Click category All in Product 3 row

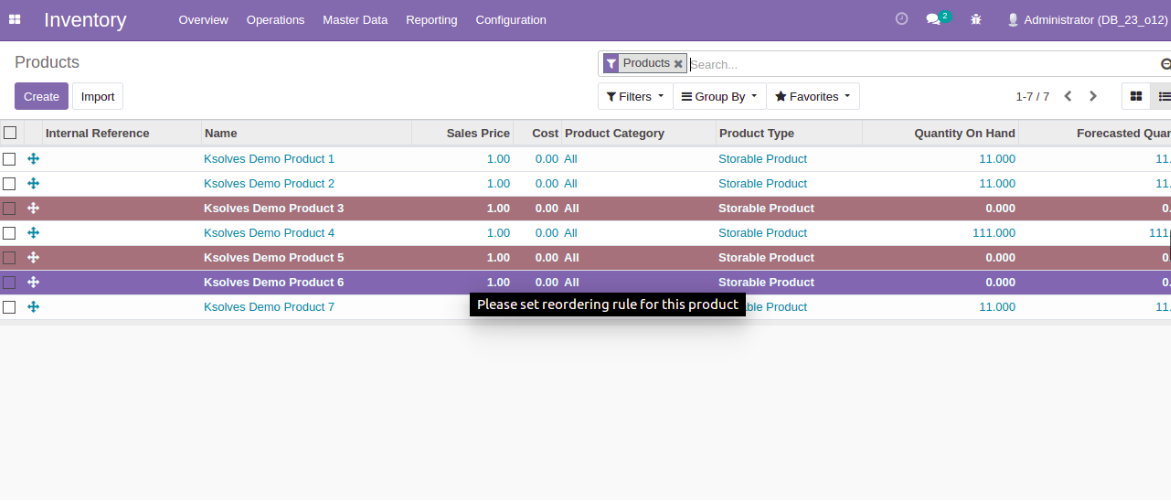pyautogui.click(x=571, y=208)
